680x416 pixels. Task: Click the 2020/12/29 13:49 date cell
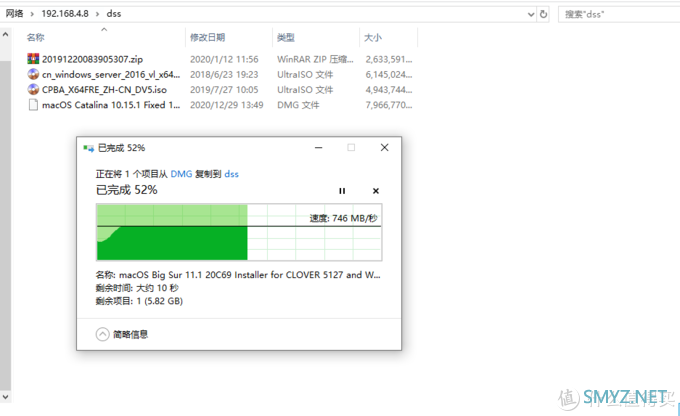[x=227, y=105]
